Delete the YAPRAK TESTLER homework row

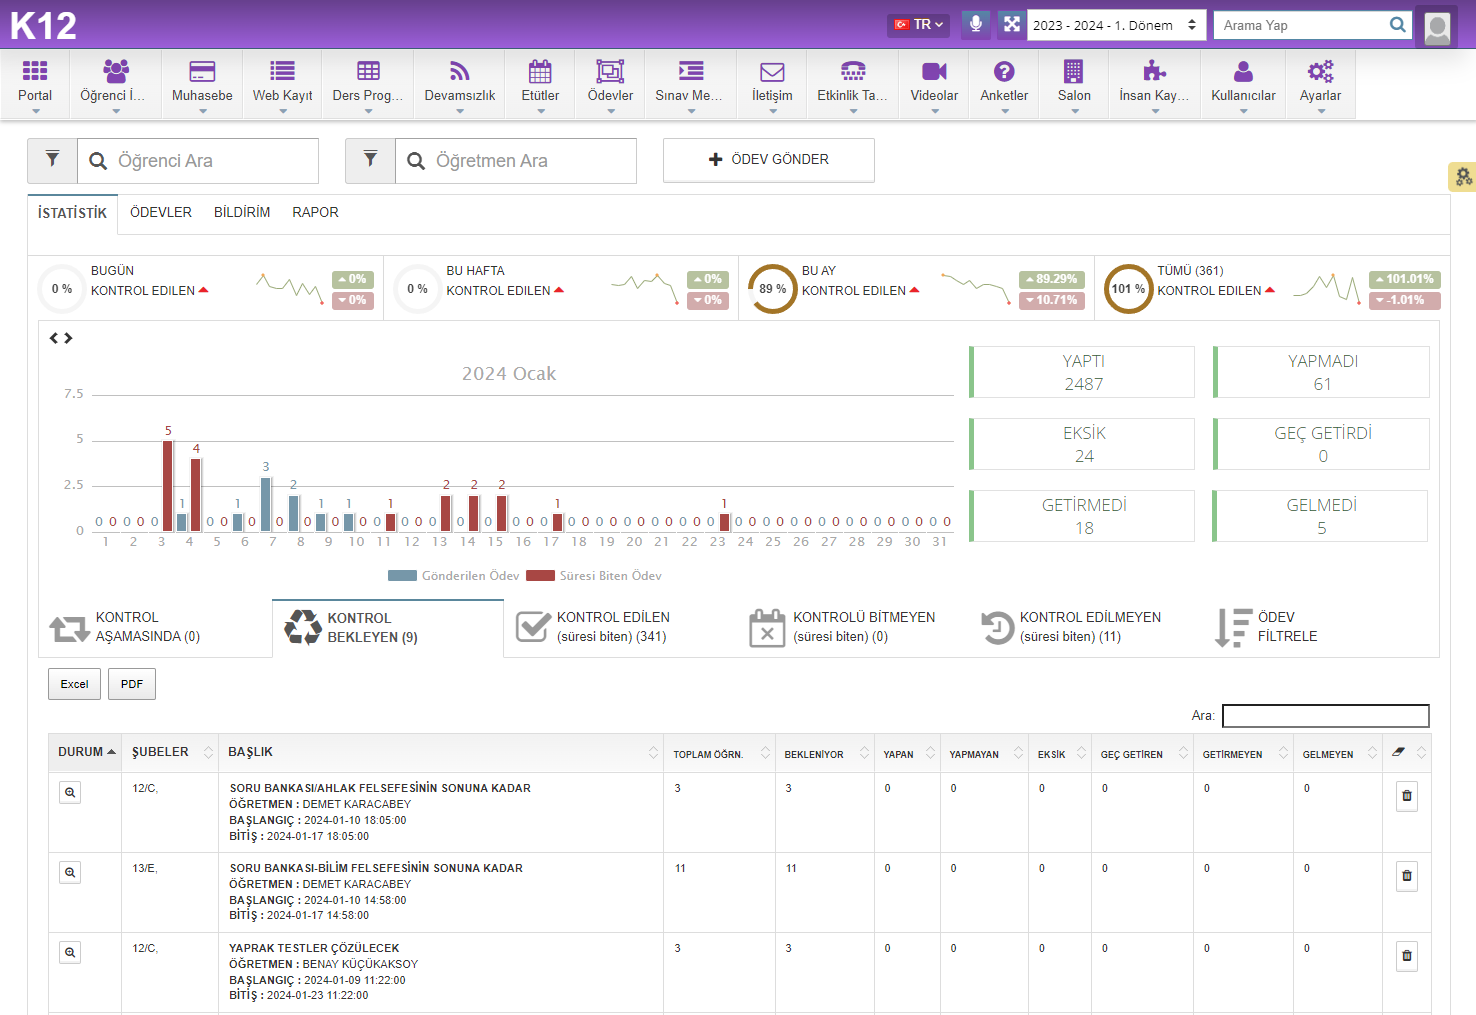(x=1407, y=956)
